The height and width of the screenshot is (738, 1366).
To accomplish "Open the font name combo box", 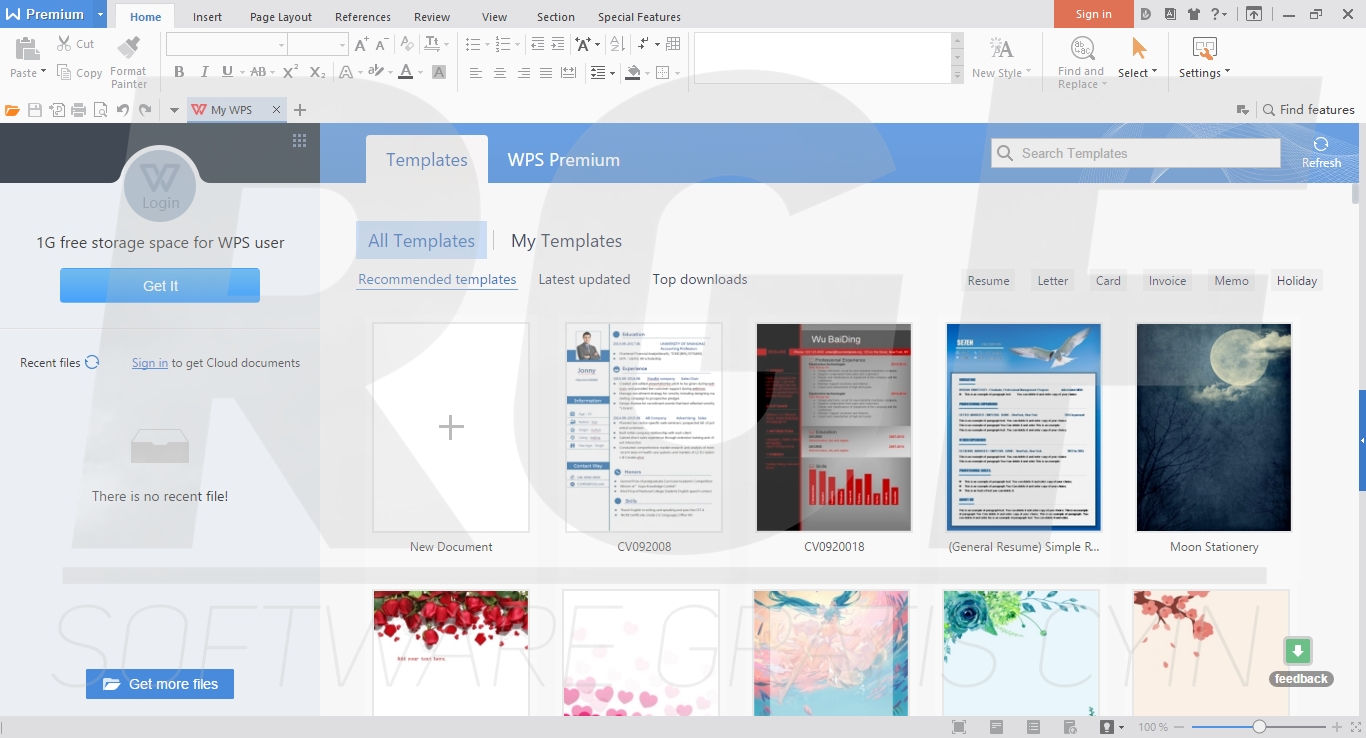I will pos(227,45).
